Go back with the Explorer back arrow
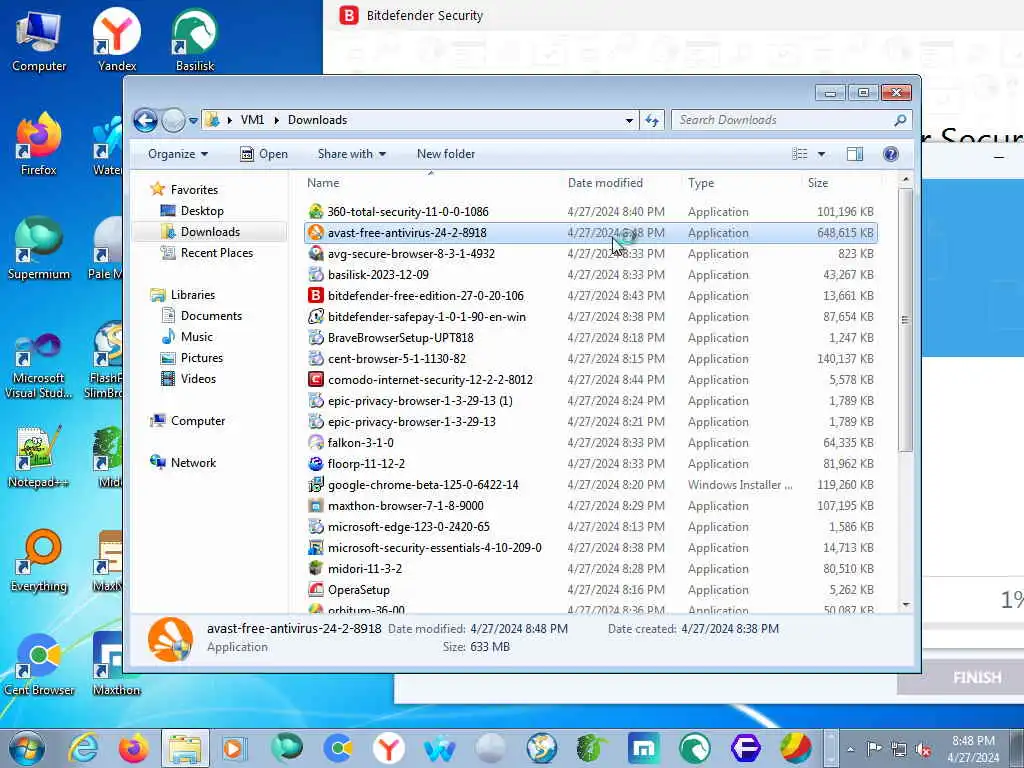This screenshot has height=768, width=1024. (146, 120)
